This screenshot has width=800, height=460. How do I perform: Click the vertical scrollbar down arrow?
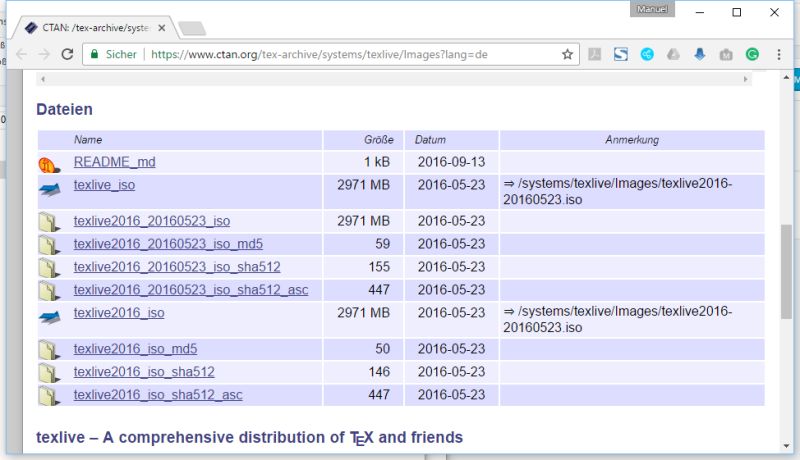click(x=786, y=446)
